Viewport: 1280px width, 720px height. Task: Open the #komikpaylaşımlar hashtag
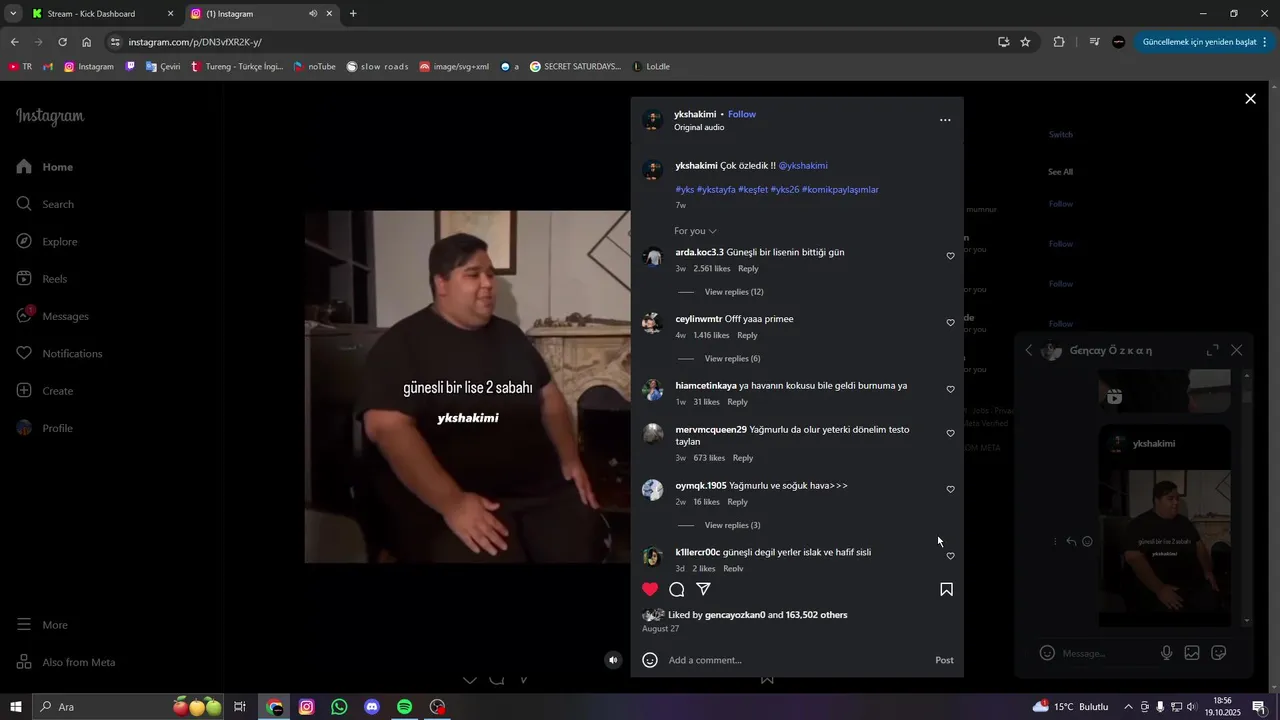click(840, 190)
